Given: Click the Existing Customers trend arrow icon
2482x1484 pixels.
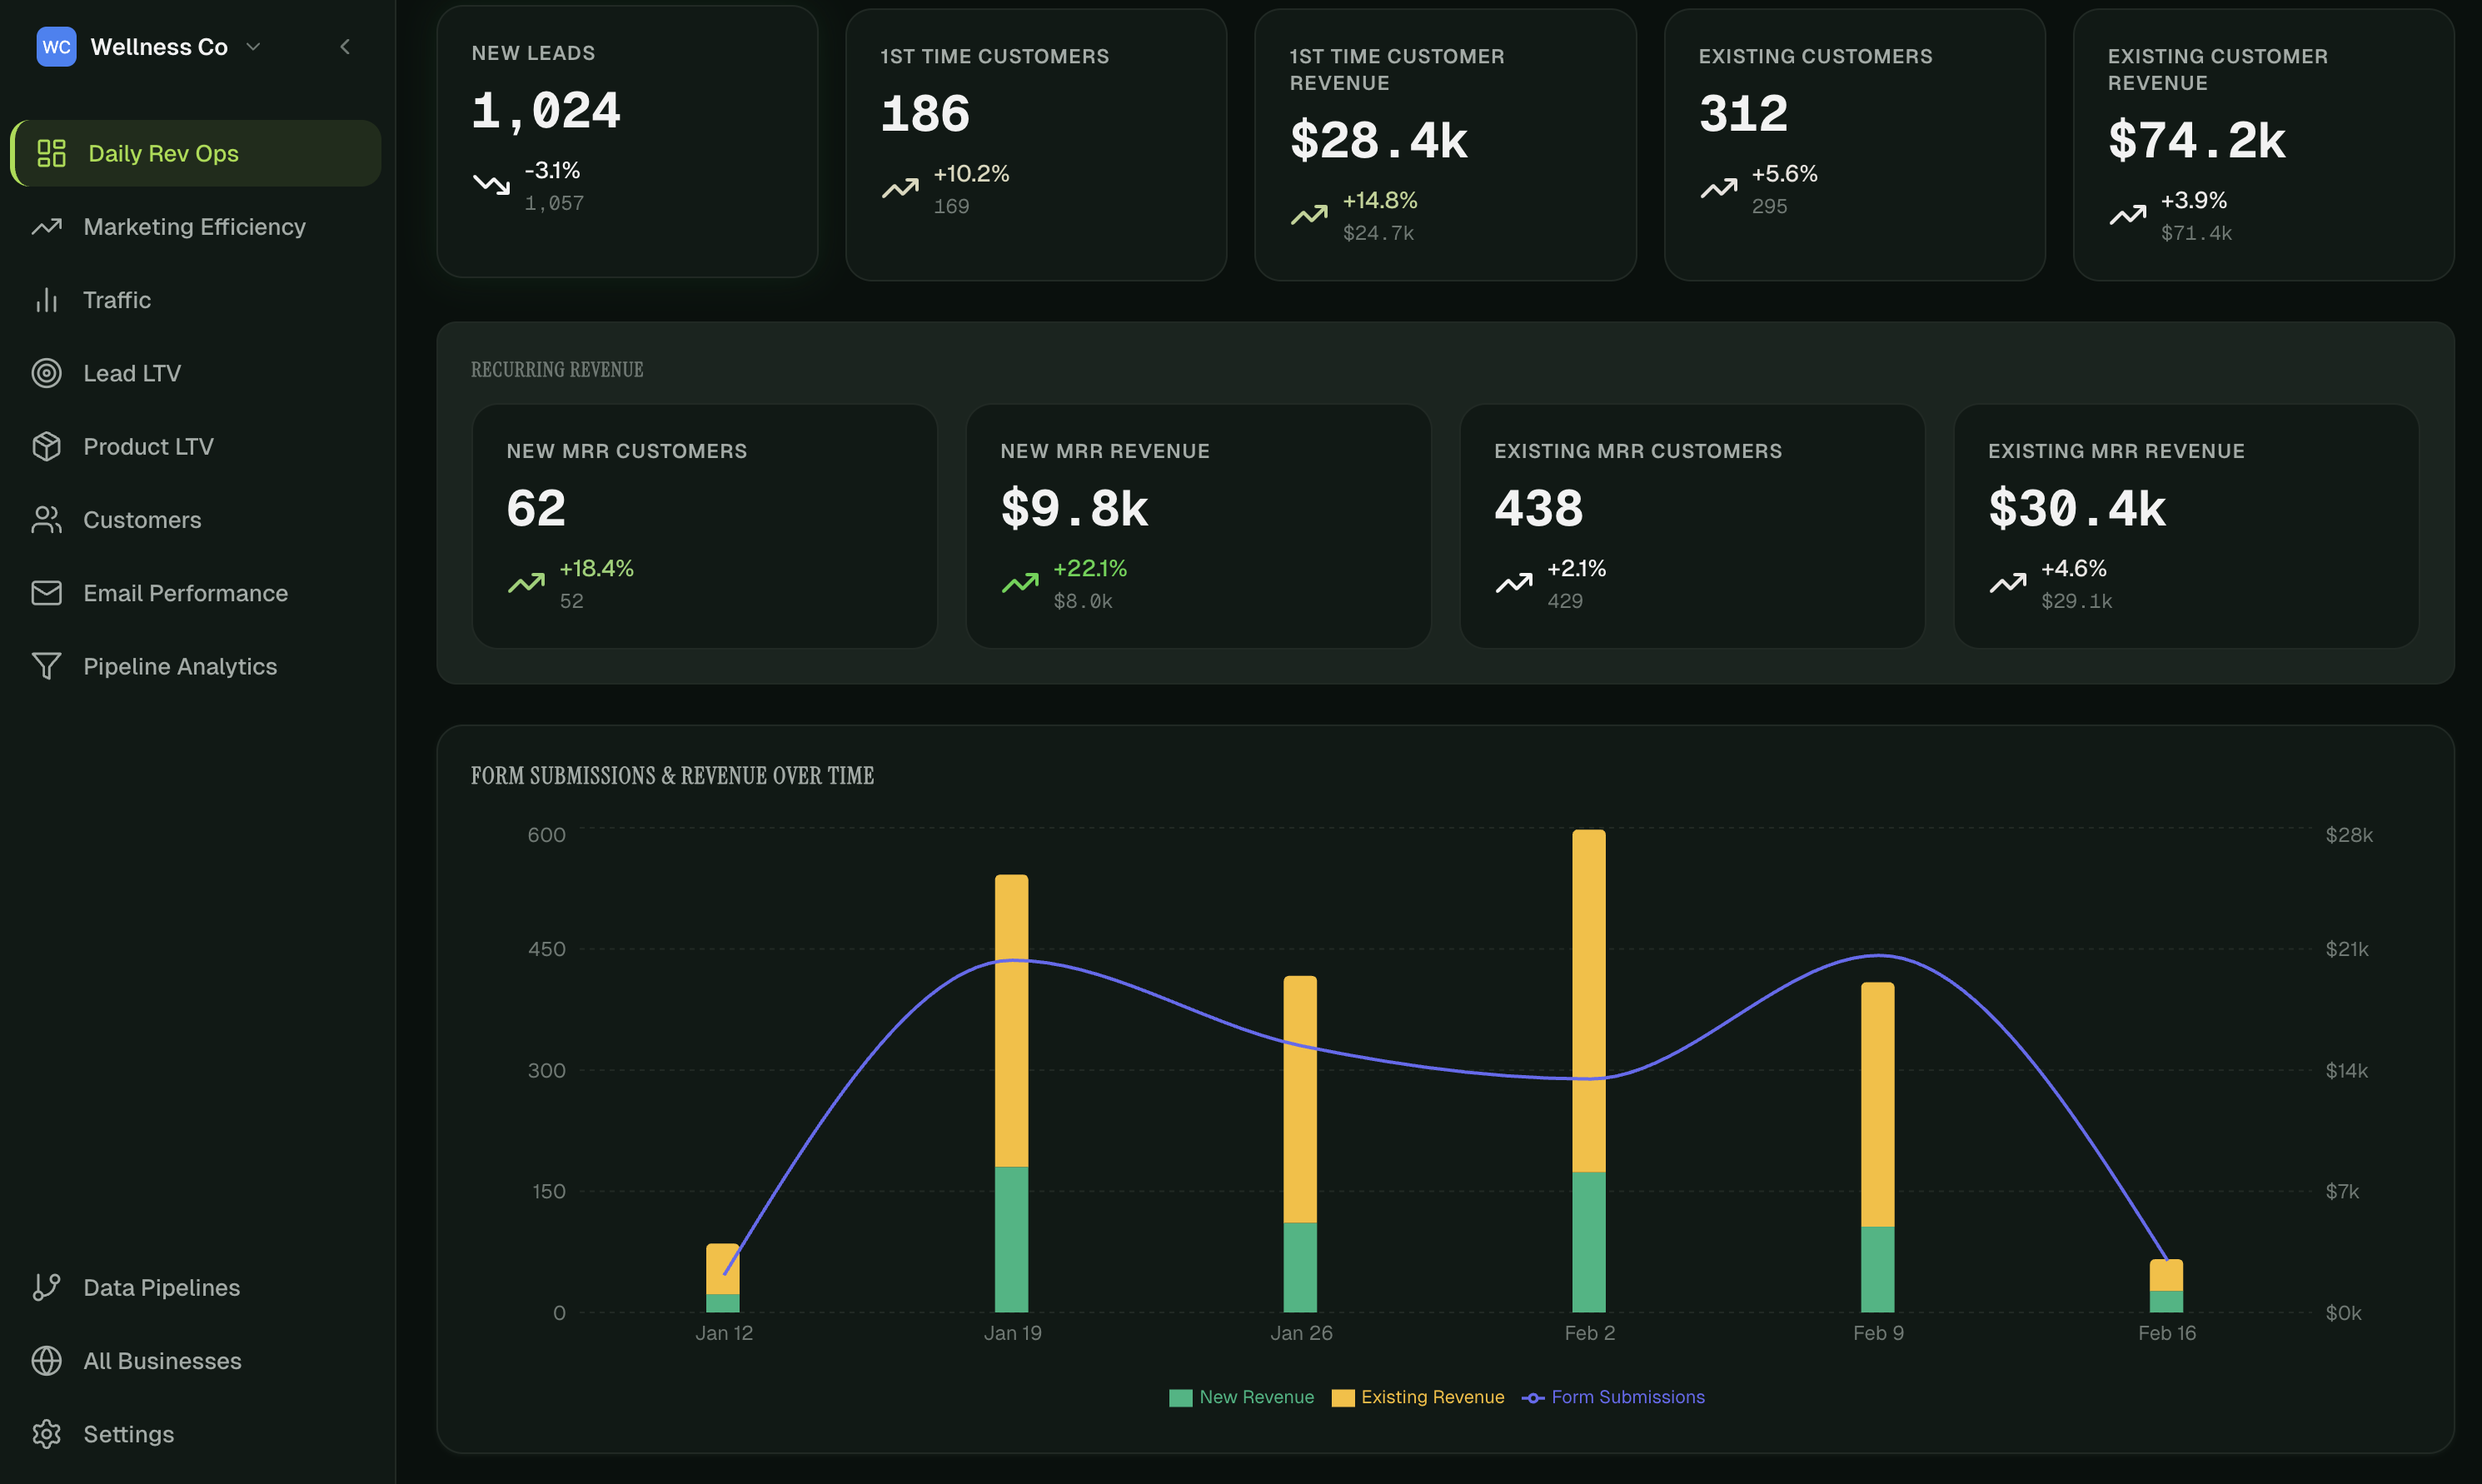Looking at the screenshot, I should pos(1718,188).
